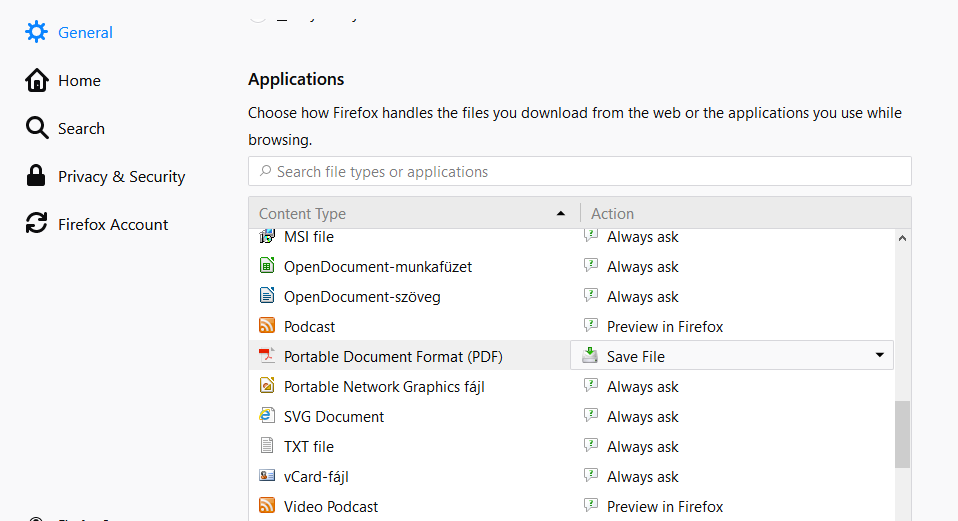Viewport: 958px width, 521px height.
Task: Select the OpenDocument-munkafüzet row
Action: pyautogui.click(x=571, y=266)
